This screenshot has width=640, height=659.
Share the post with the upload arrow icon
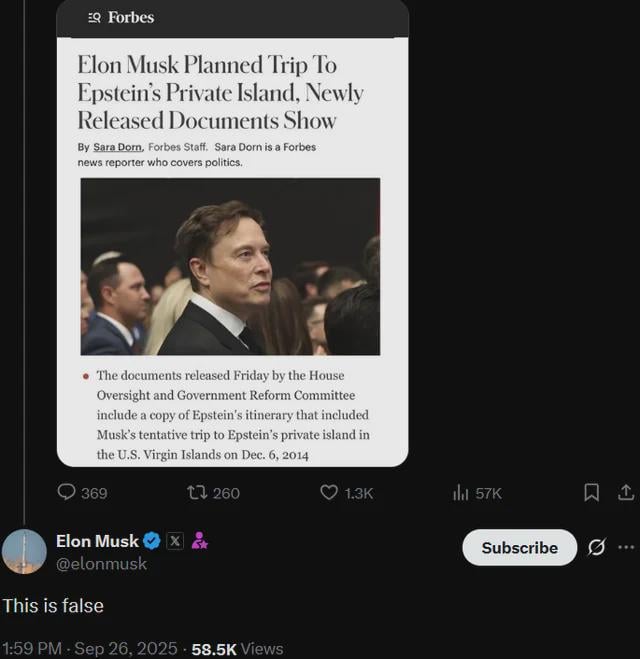click(626, 492)
